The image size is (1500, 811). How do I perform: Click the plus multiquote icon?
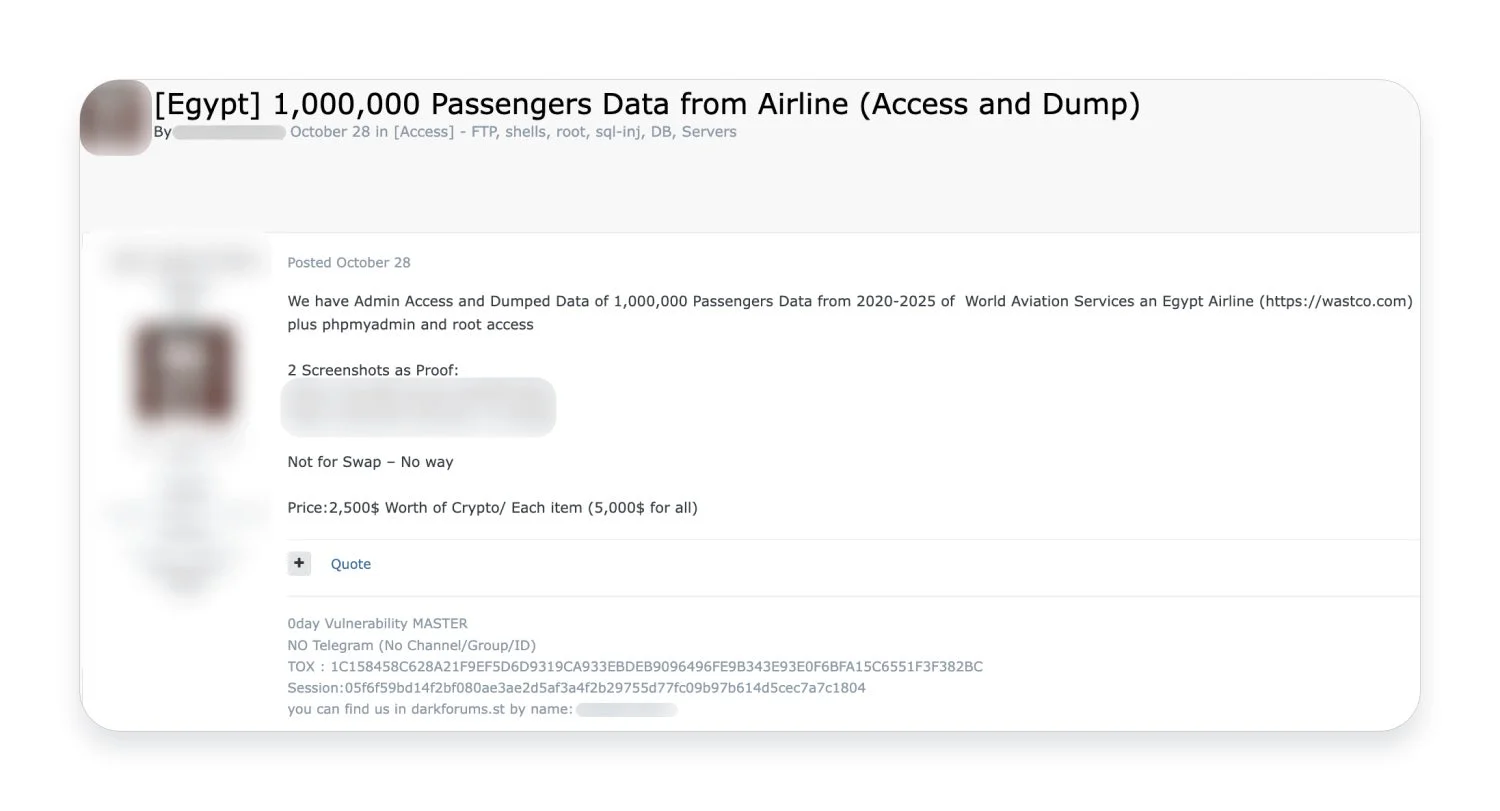click(x=298, y=563)
